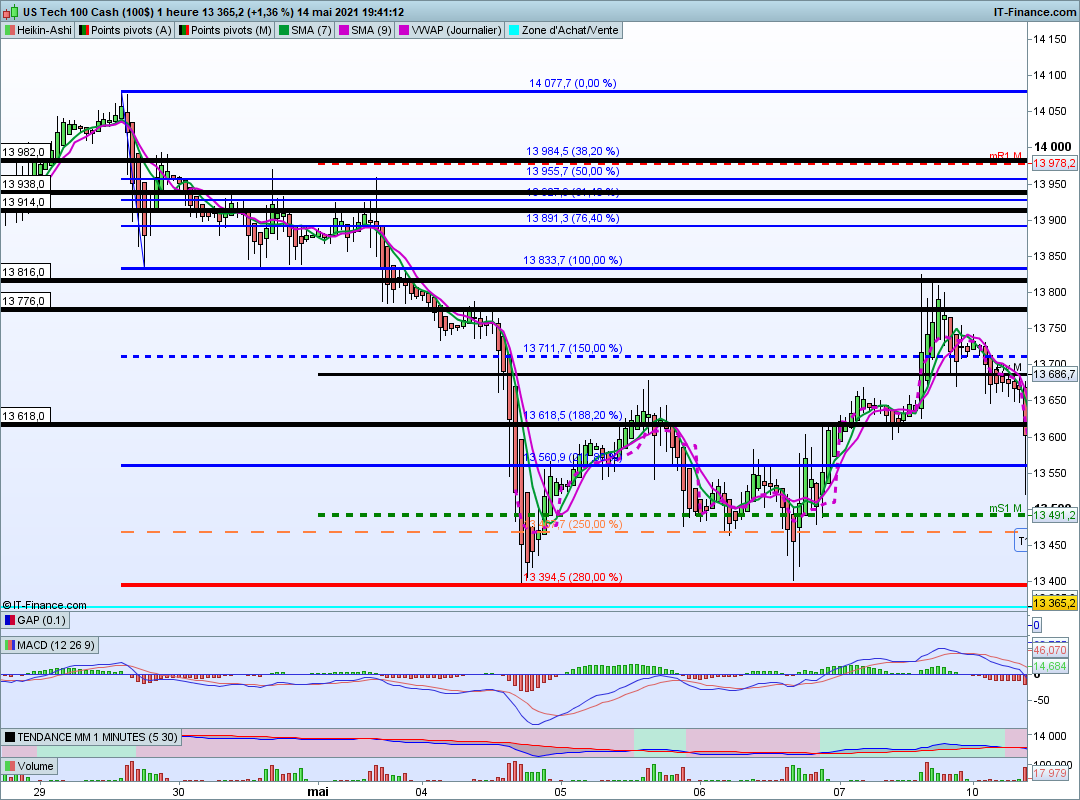Click the IT-Finance.com link at top right
Viewport: 1080px width, 800px height.
(1035, 12)
